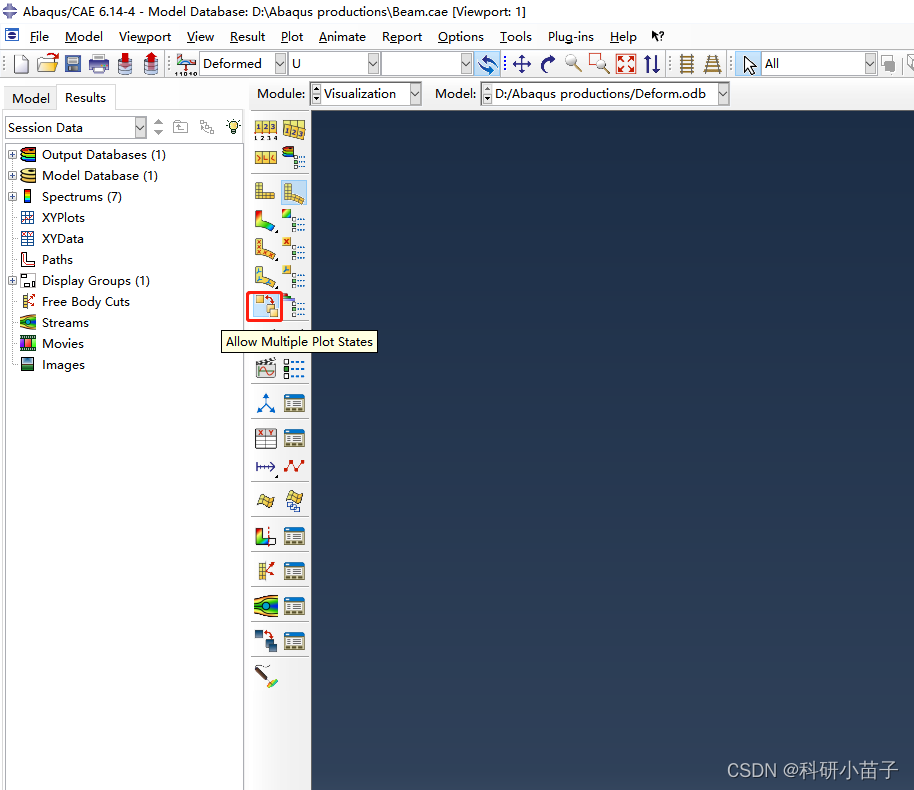914x790 pixels.
Task: Click the red XY curve options icon
Action: [294, 466]
